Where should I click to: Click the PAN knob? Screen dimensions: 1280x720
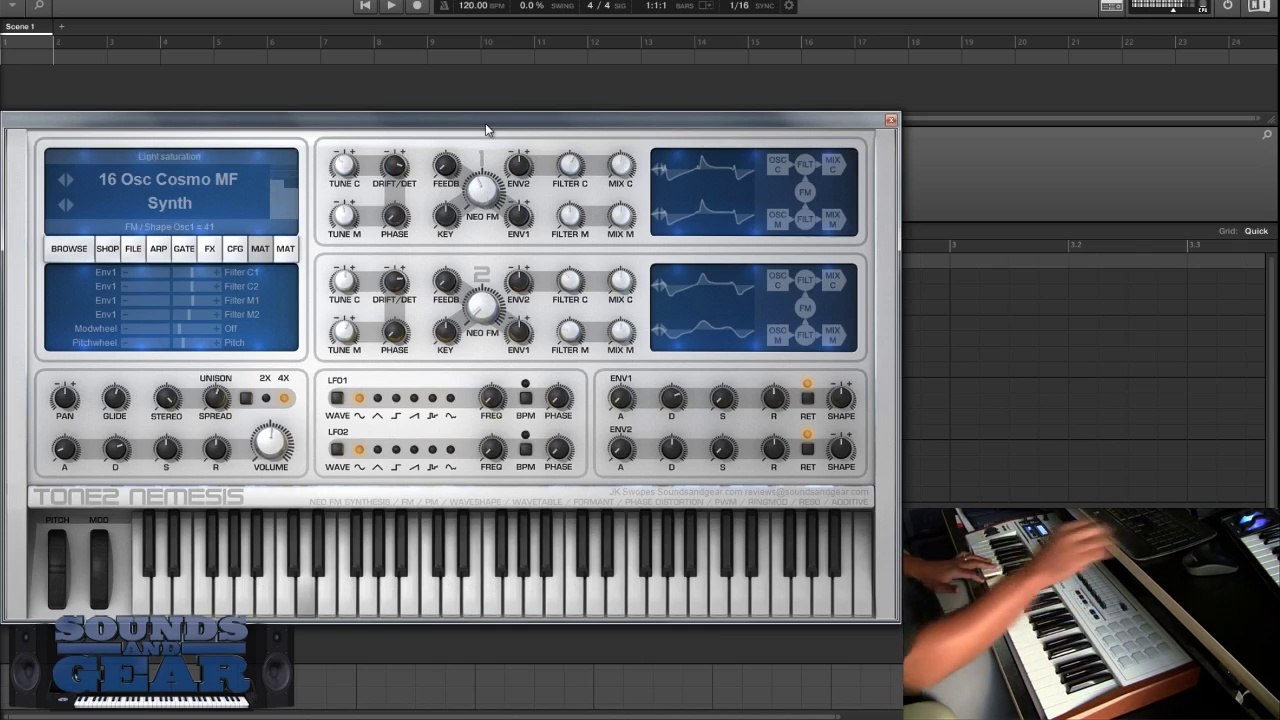coord(65,399)
